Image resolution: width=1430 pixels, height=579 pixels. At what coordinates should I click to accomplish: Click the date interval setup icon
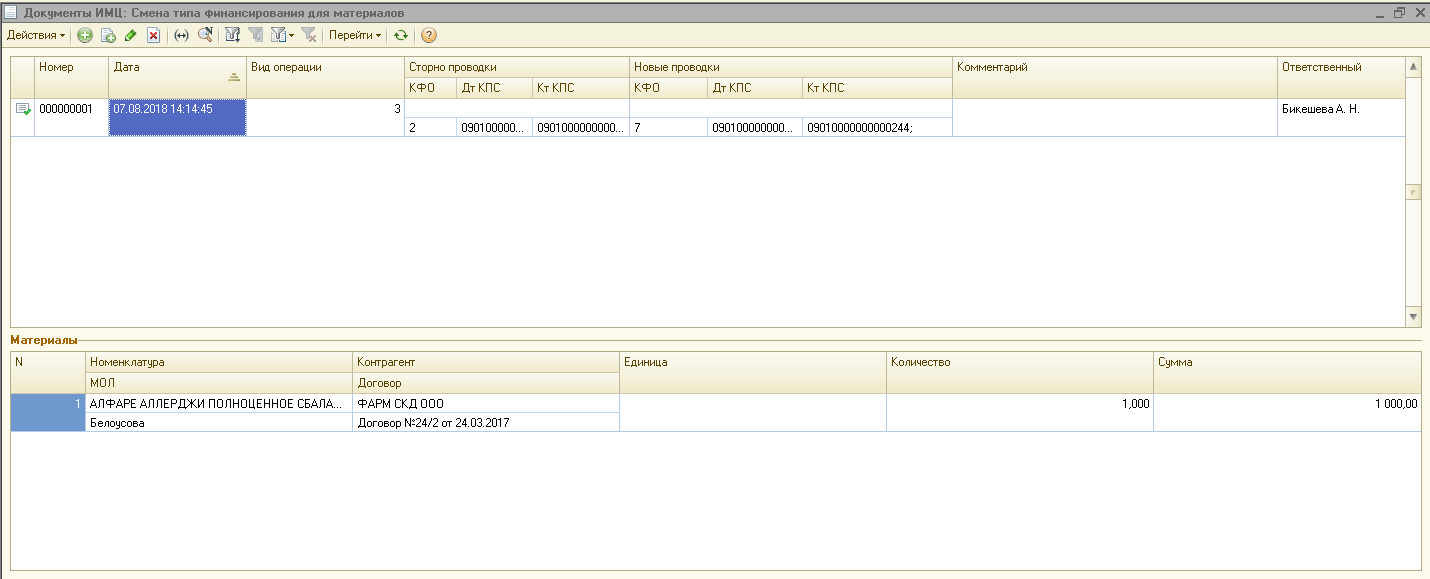[181, 35]
